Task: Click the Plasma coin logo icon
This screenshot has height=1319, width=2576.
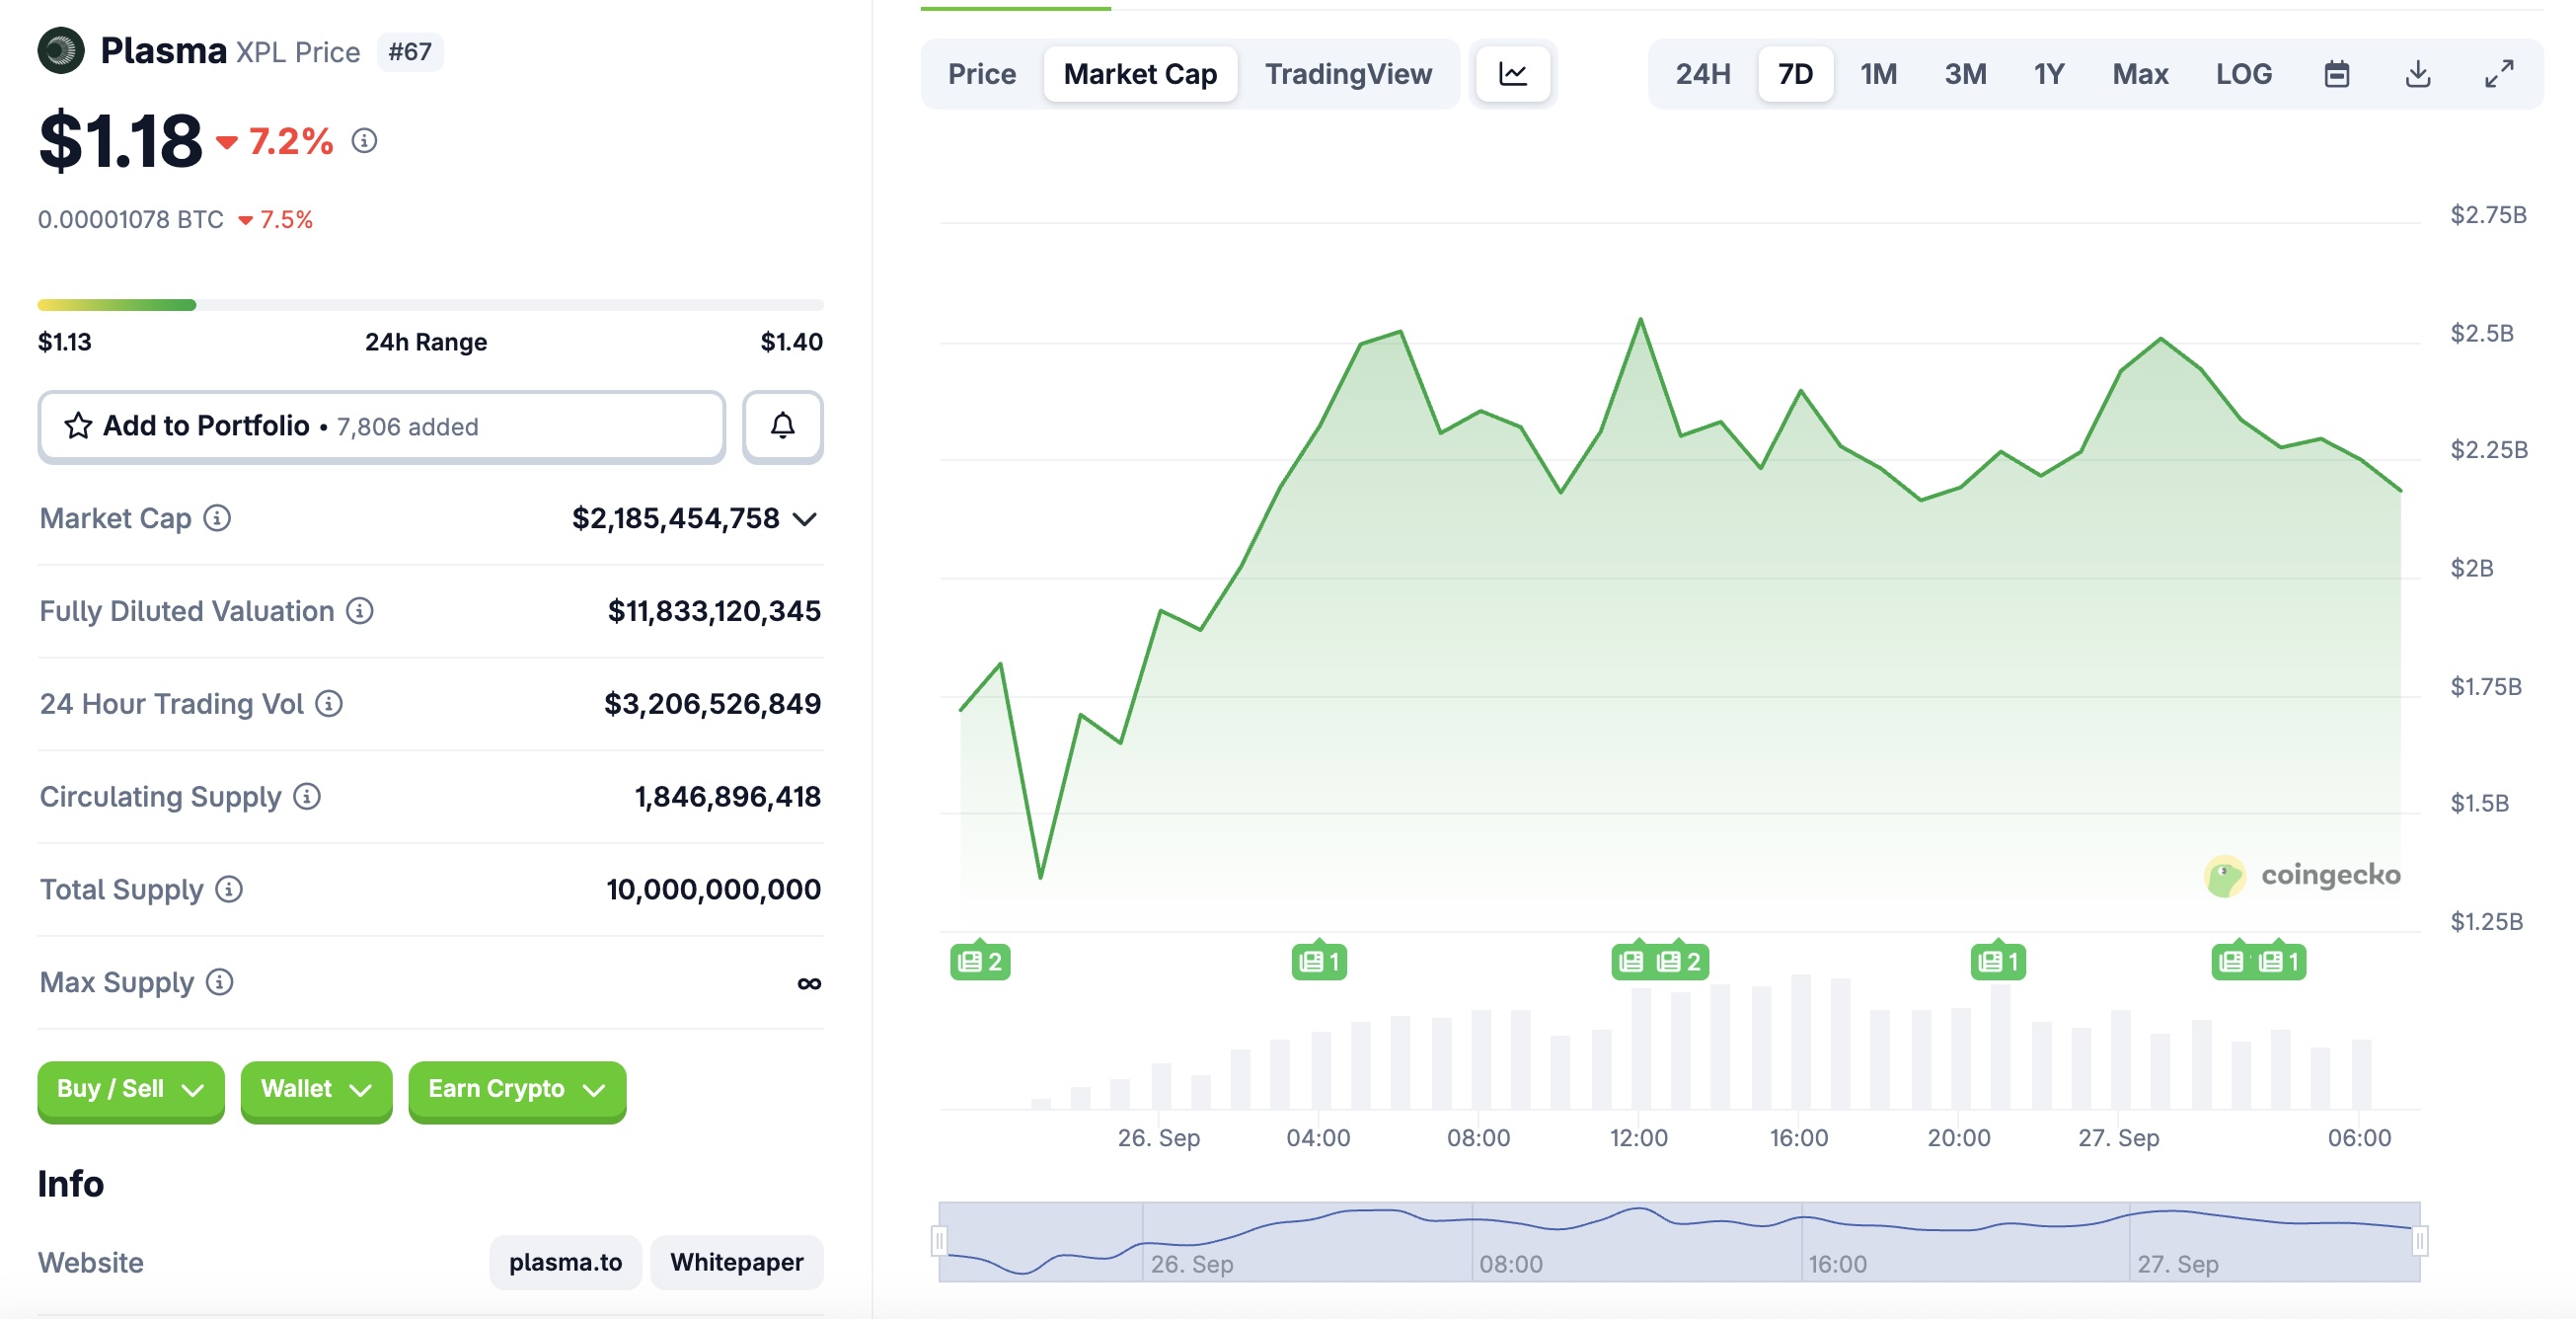Action: pos(61,50)
